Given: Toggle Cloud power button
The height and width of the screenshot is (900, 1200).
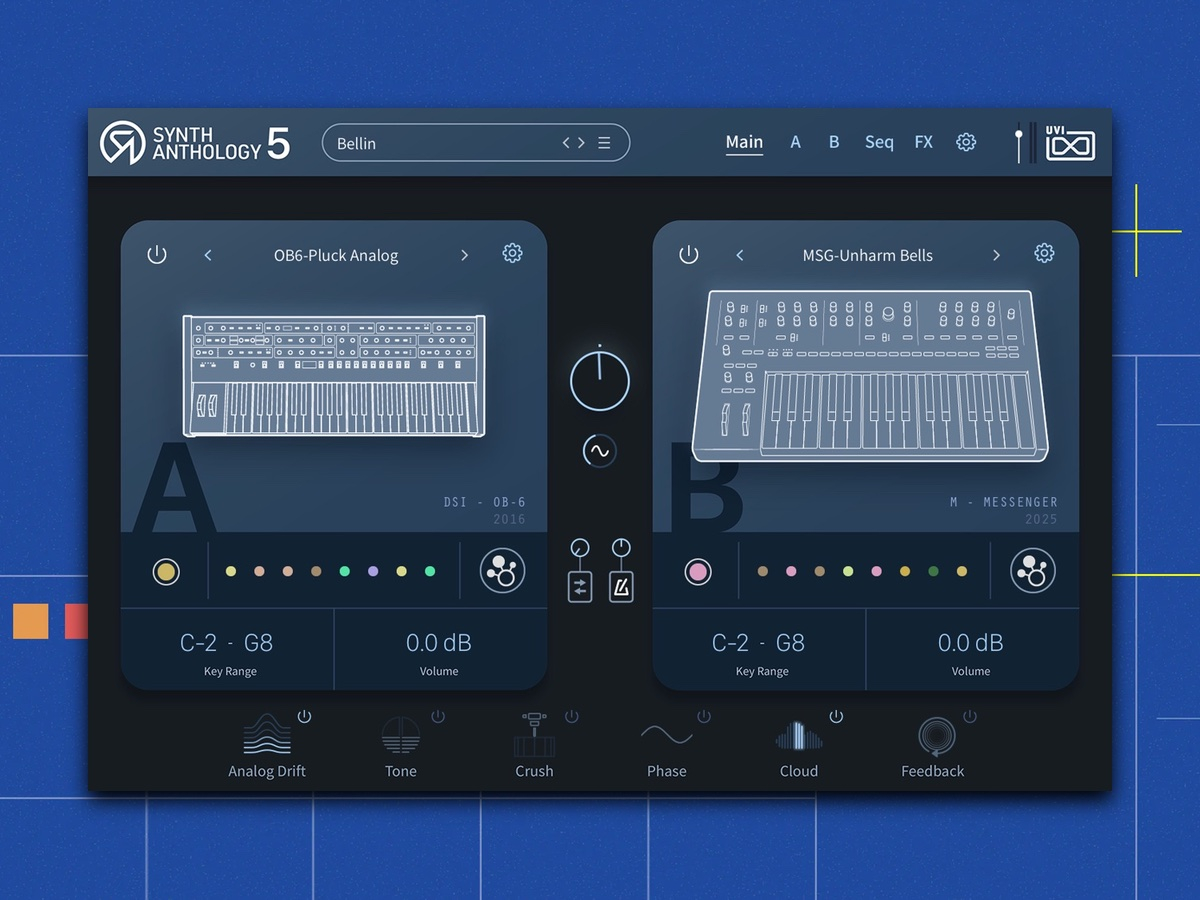Looking at the screenshot, I should pos(836,716).
